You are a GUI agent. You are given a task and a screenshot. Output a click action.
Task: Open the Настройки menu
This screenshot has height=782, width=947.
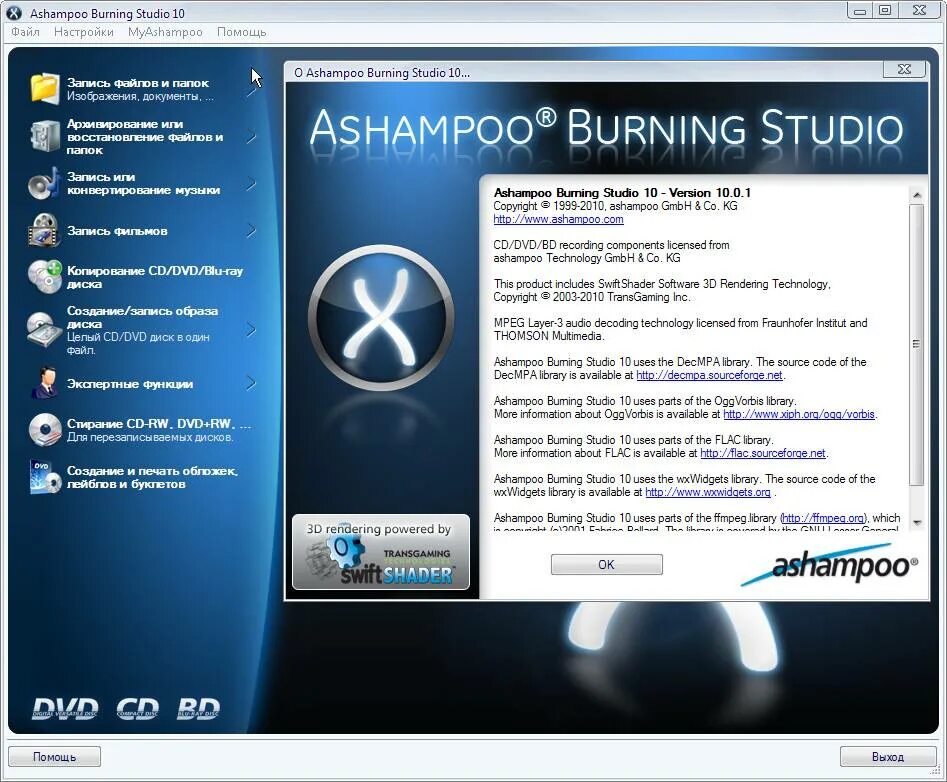84,32
